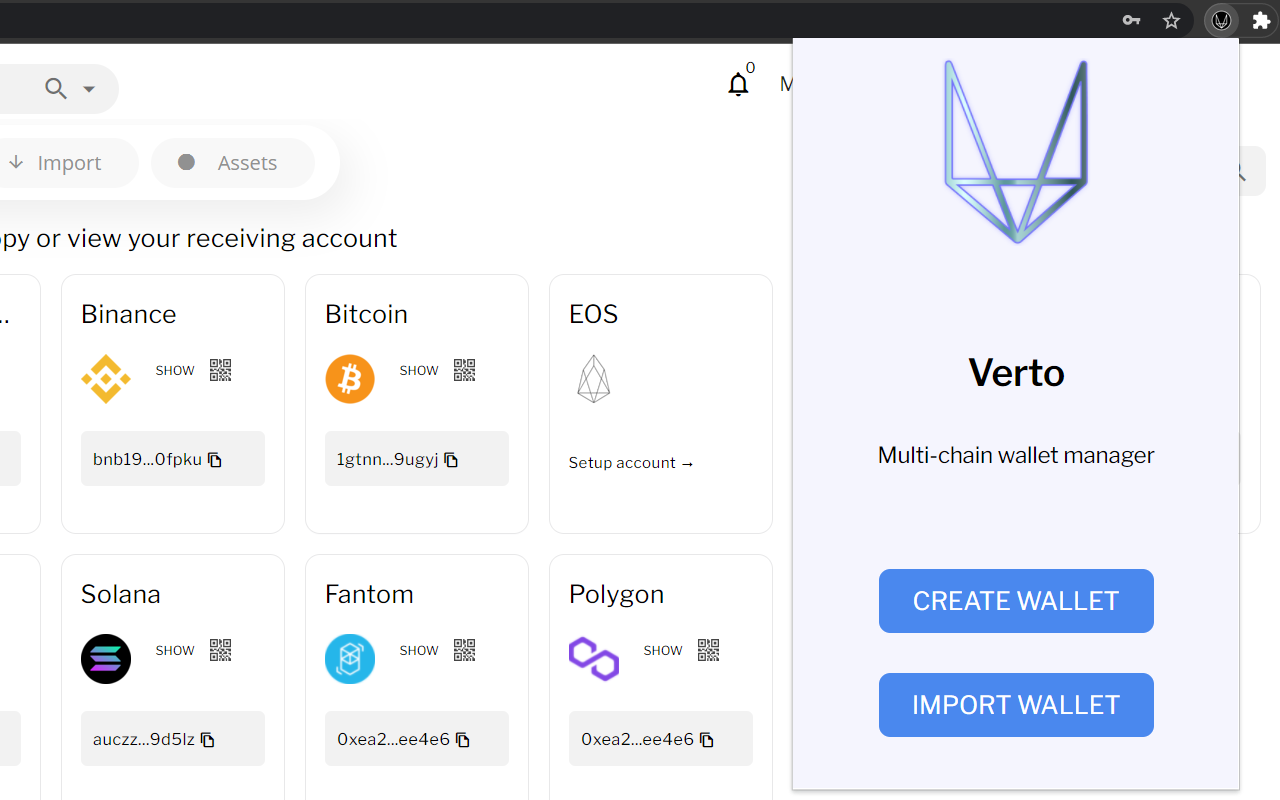
Task: Click the EOS logo icon
Action: 594,379
